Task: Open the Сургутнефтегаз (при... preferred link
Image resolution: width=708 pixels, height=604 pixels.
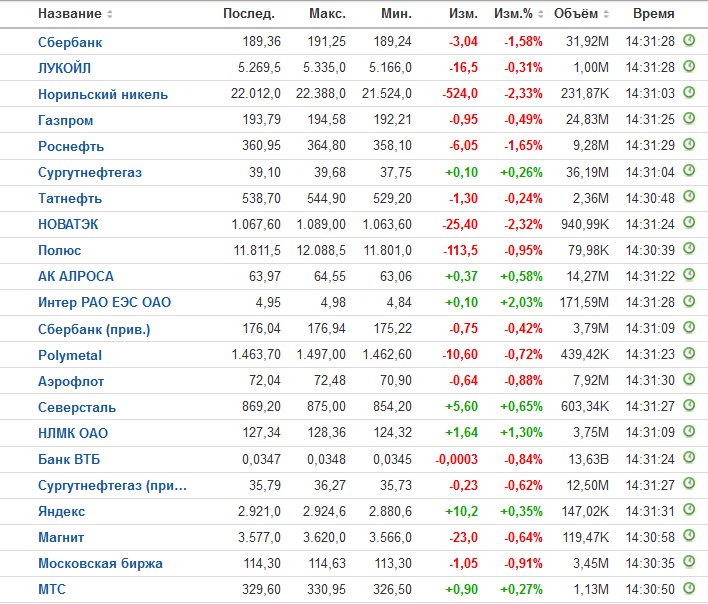Action: point(112,486)
